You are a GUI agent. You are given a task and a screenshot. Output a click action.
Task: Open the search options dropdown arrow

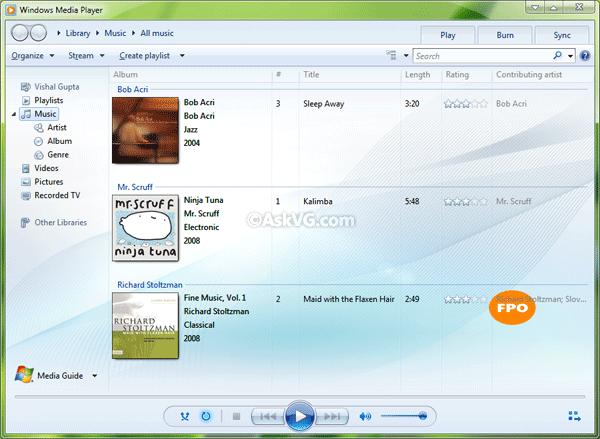(570, 56)
